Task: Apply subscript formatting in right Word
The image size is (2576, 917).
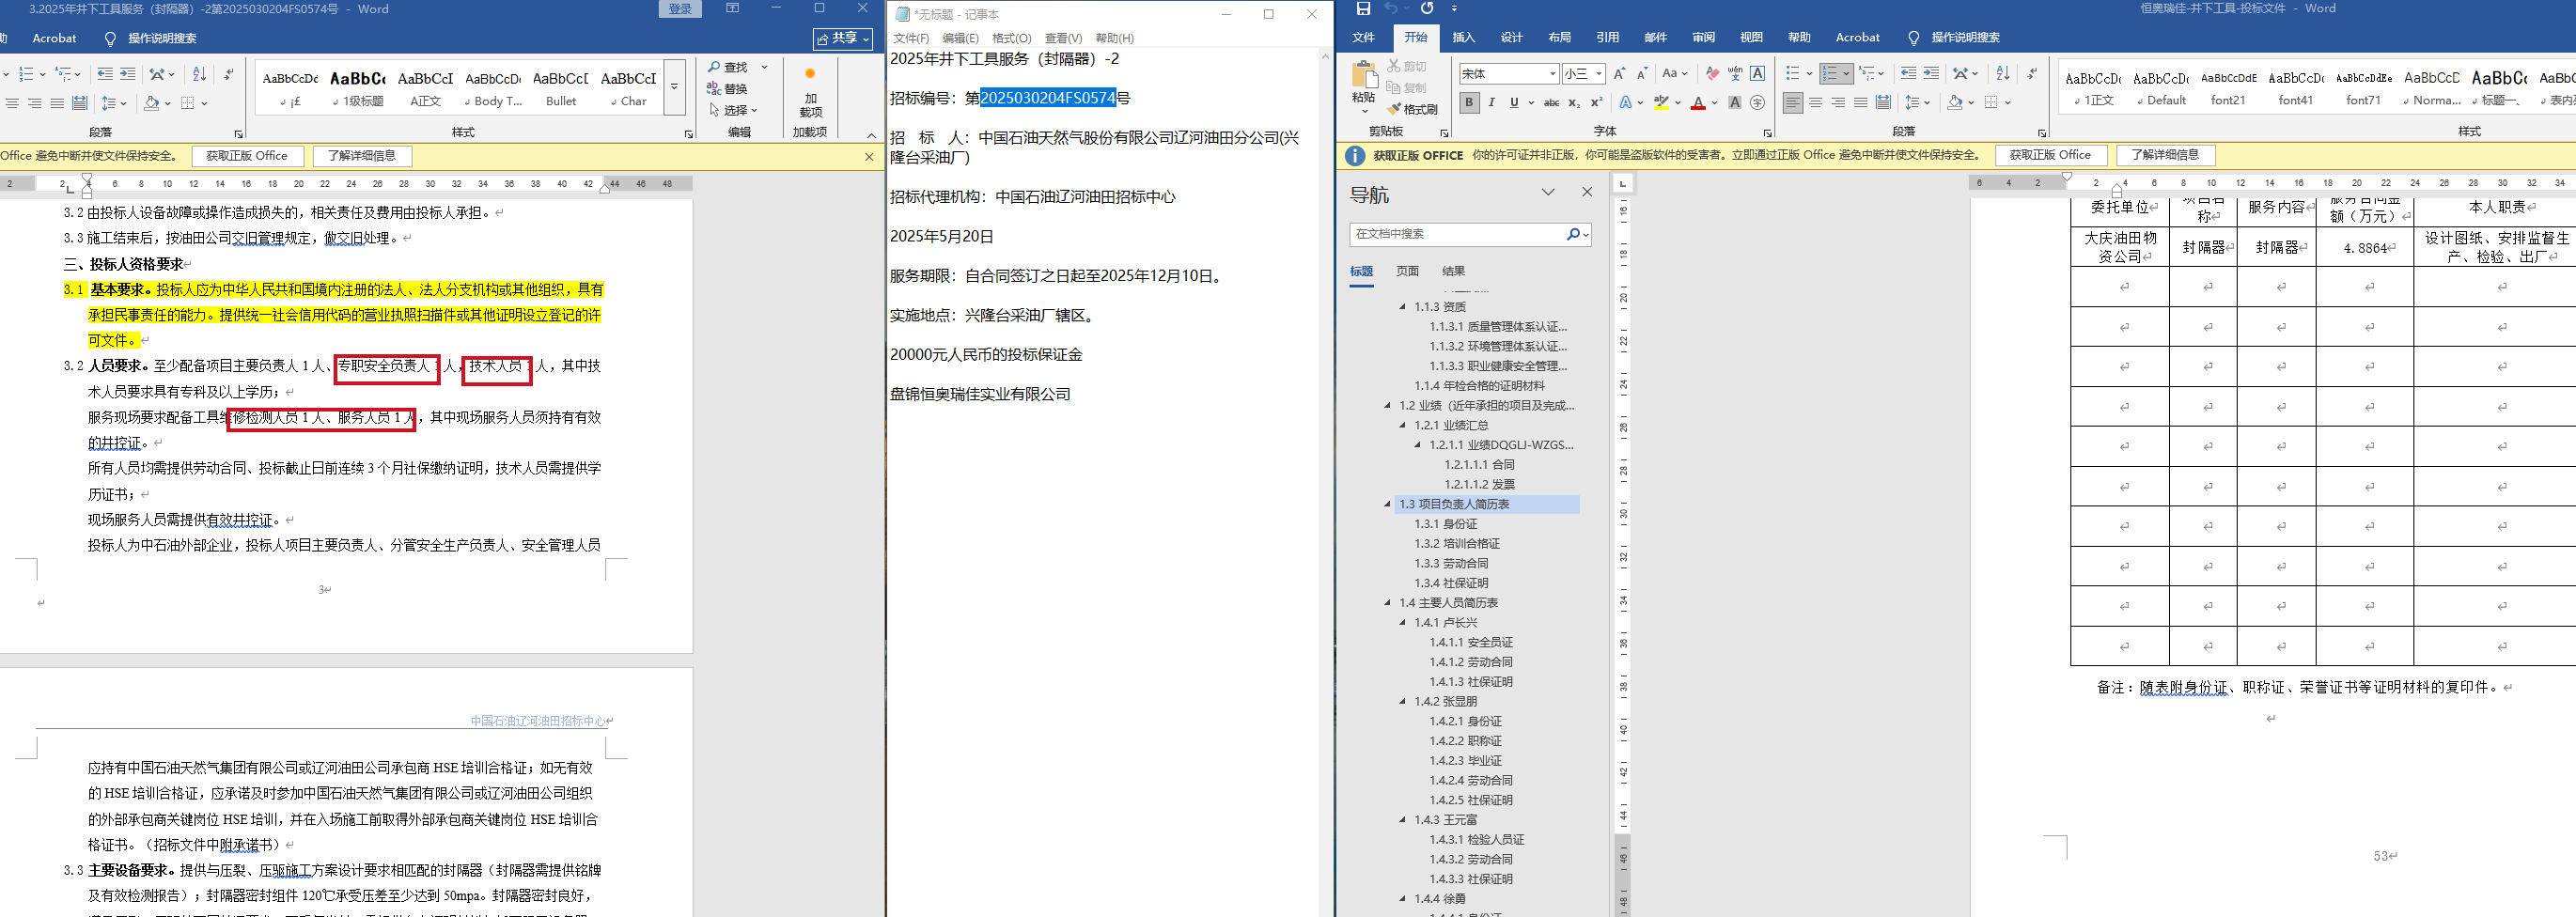Action: coord(1574,103)
